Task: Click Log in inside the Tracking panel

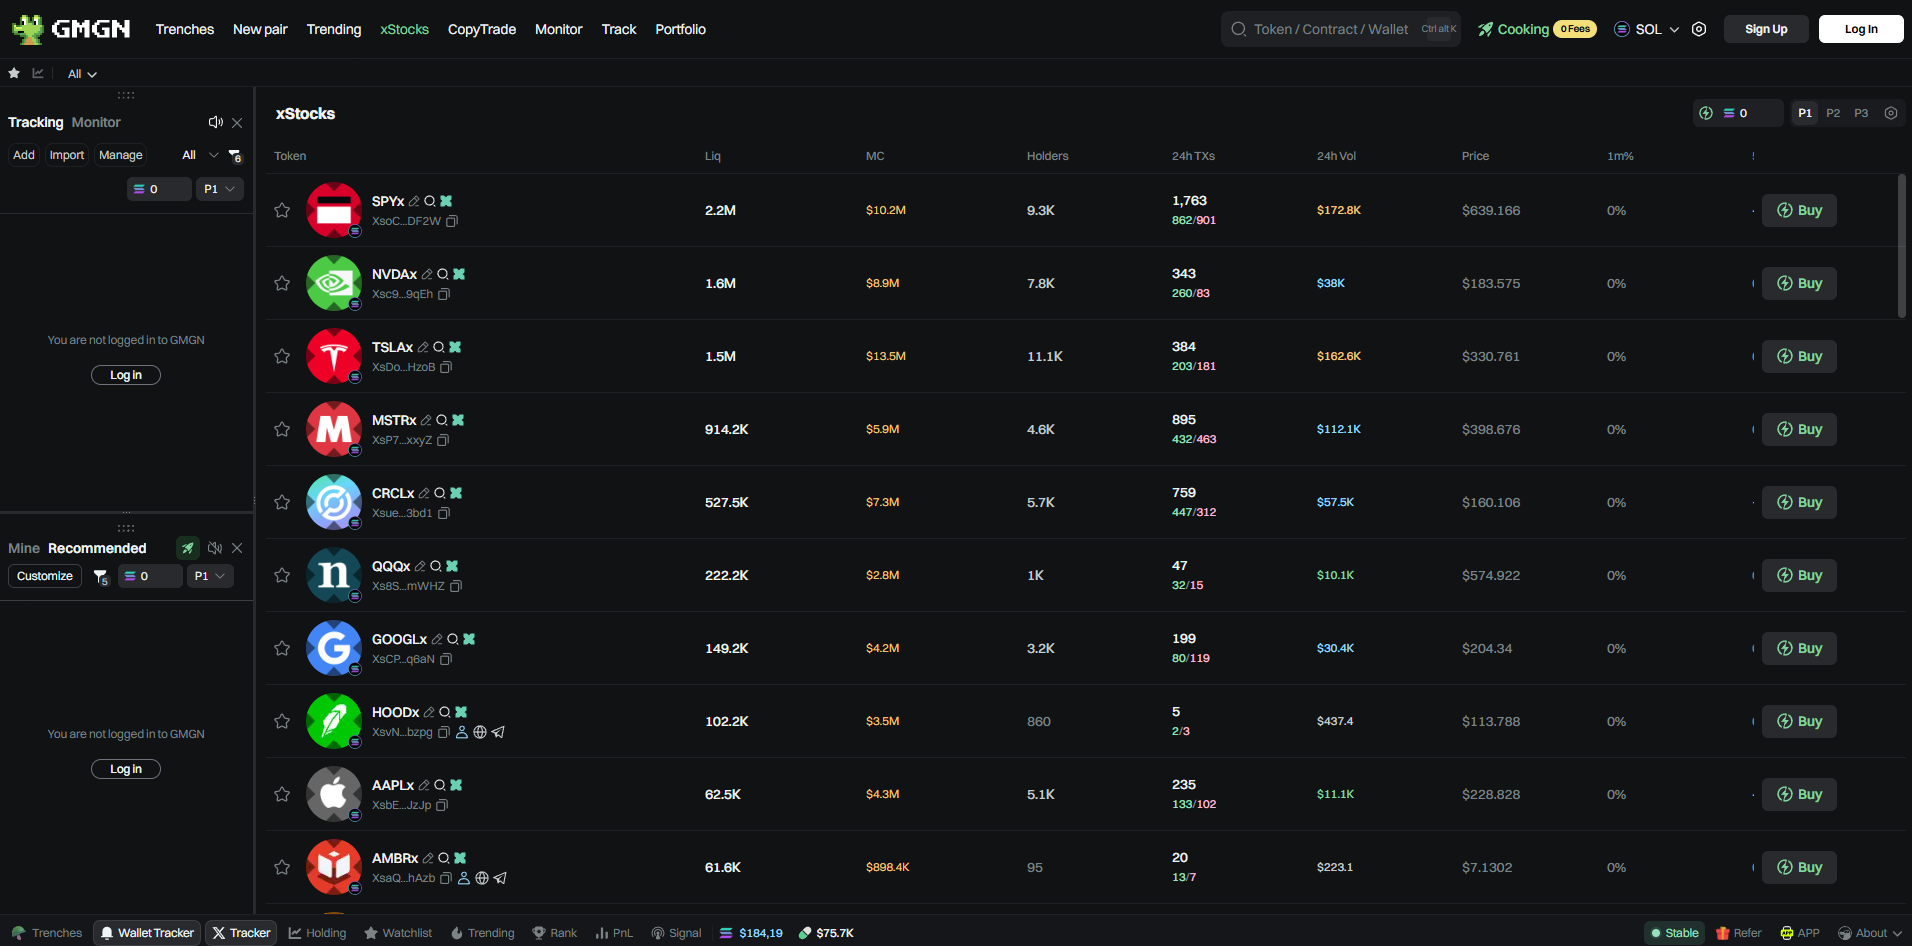Action: click(x=126, y=374)
